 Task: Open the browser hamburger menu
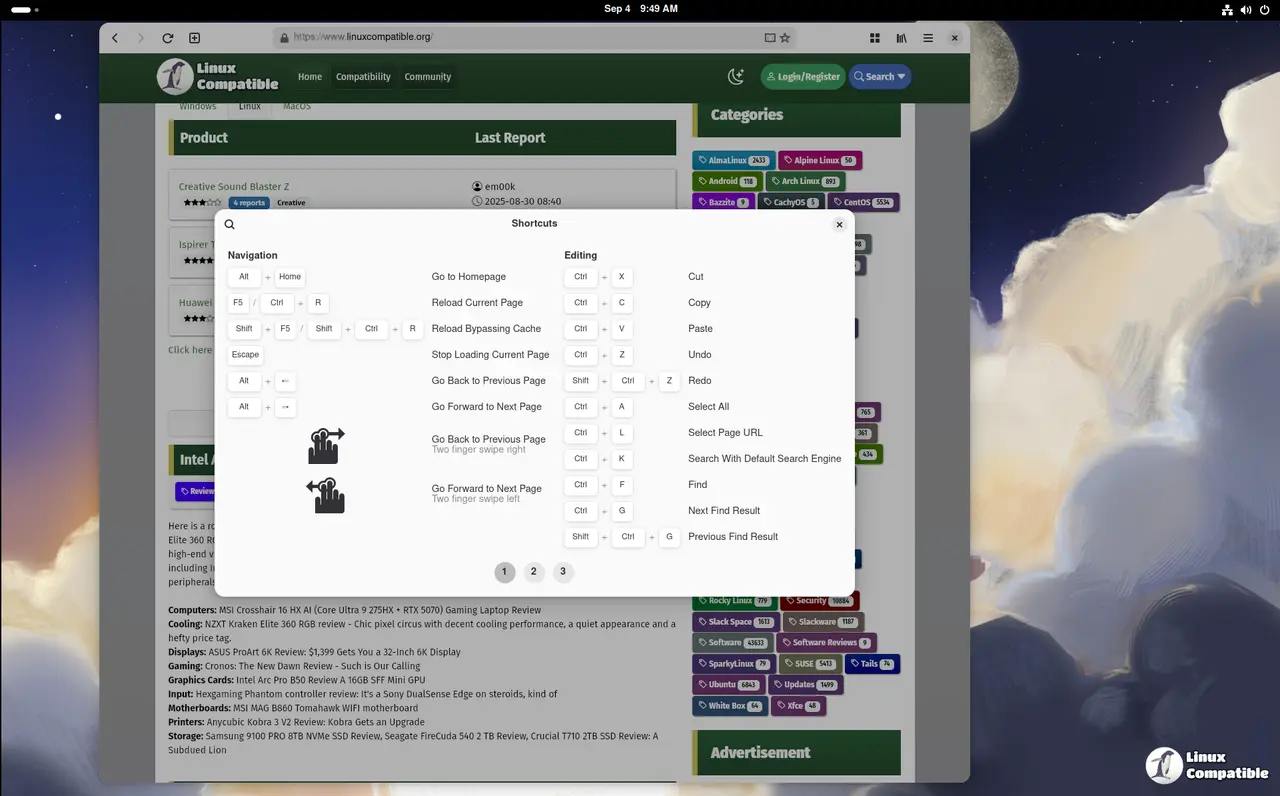coord(928,38)
